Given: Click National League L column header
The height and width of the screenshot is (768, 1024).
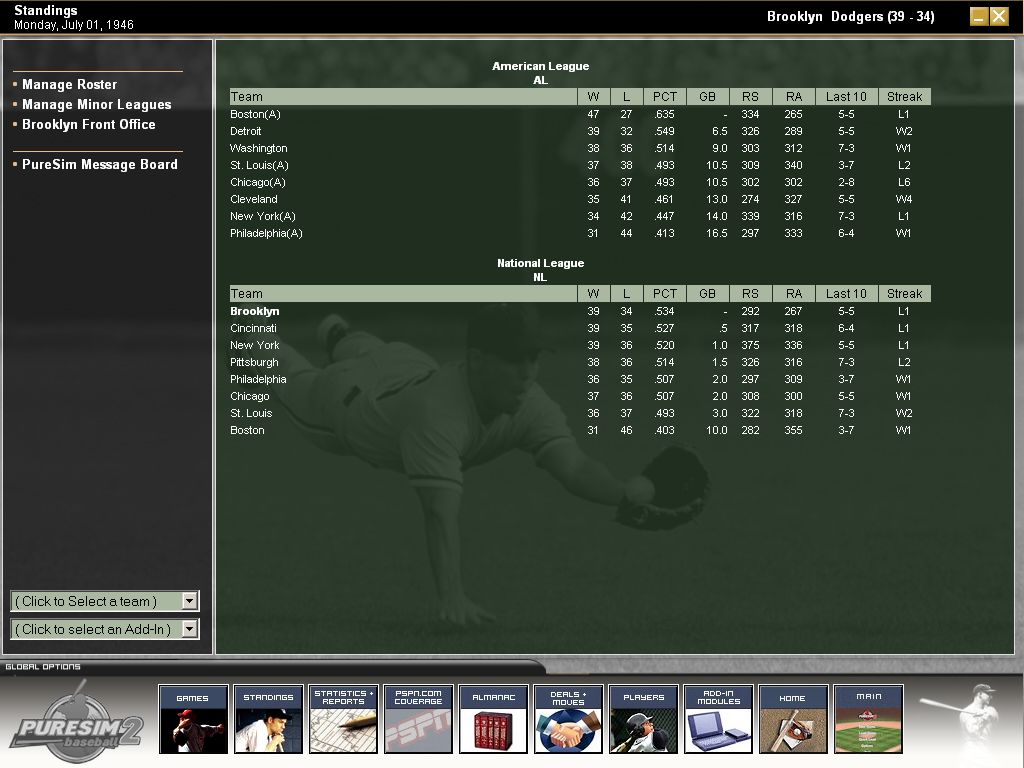Looking at the screenshot, I should click(x=626, y=294).
